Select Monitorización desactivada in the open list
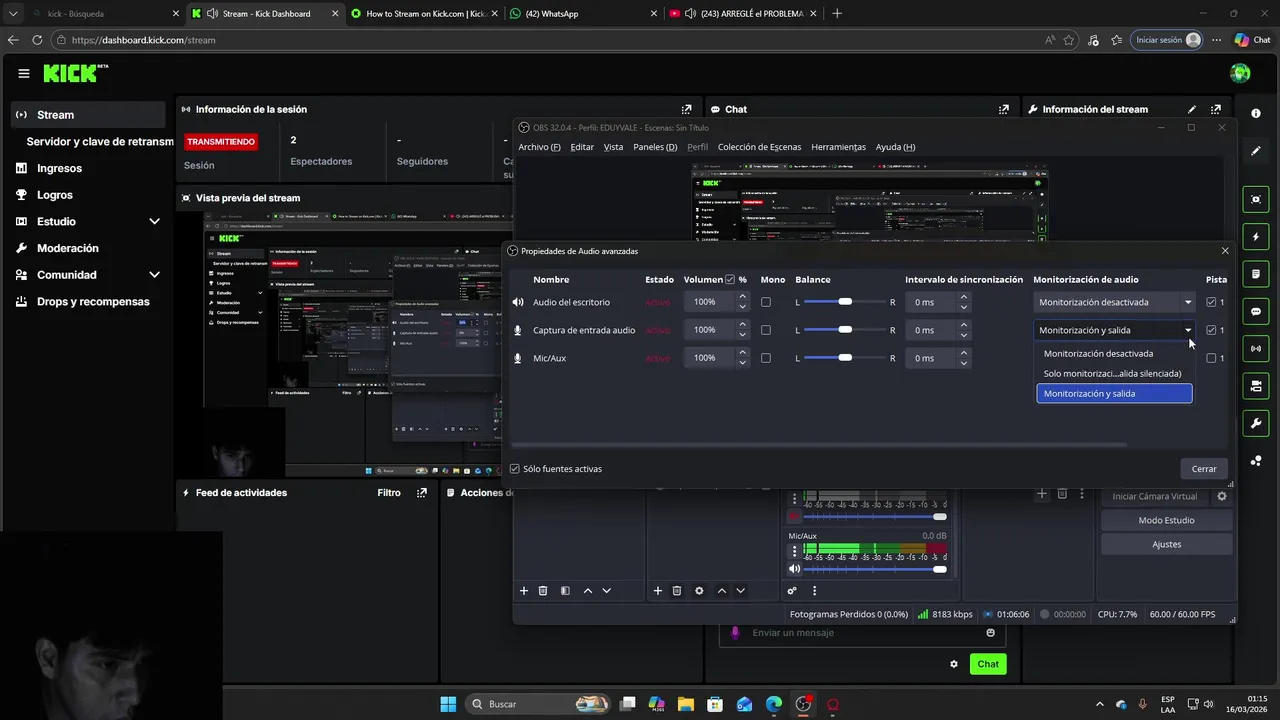Image resolution: width=1280 pixels, height=720 pixels. tap(1114, 353)
